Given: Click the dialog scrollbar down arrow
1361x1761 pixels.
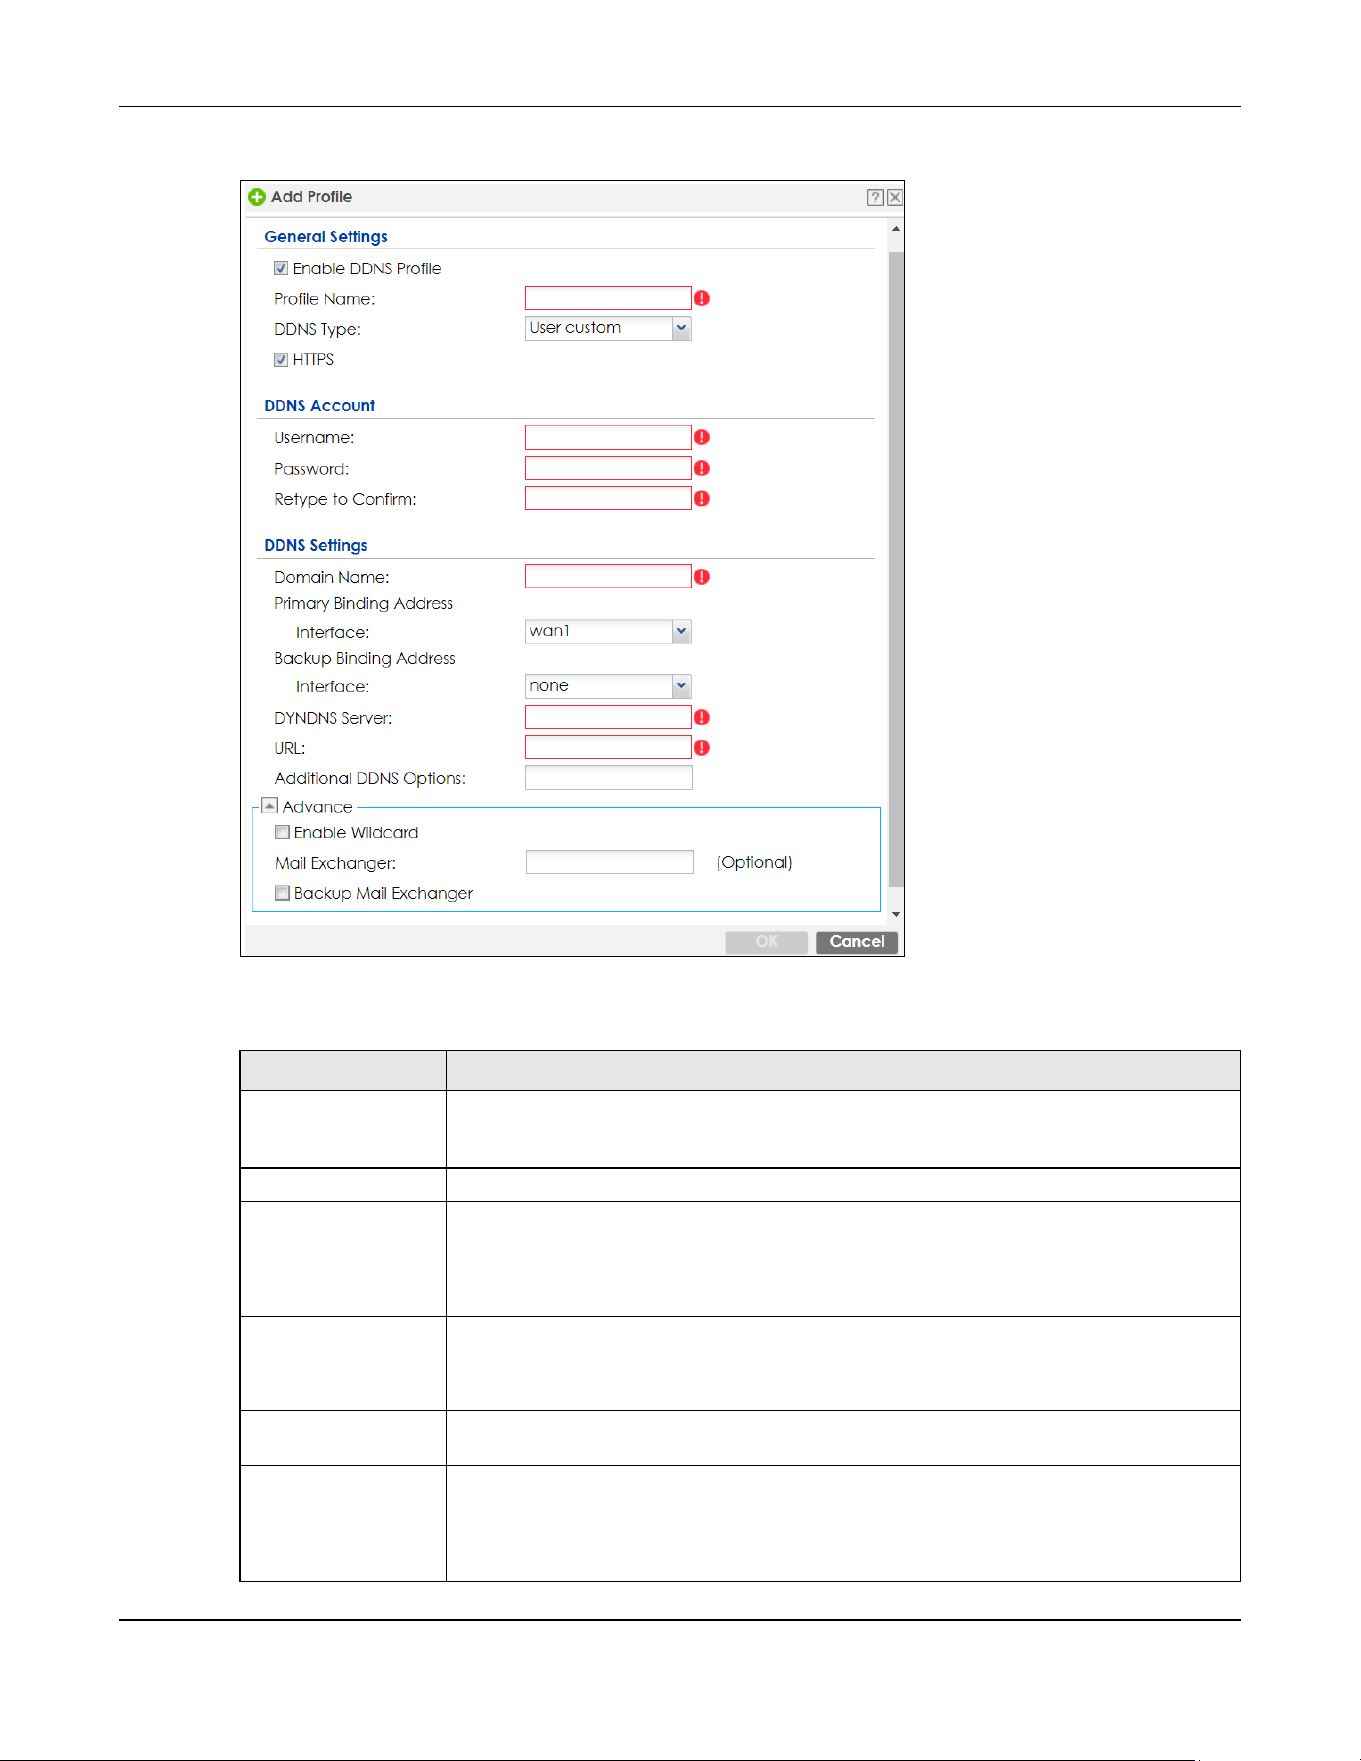Looking at the screenshot, I should (x=896, y=914).
